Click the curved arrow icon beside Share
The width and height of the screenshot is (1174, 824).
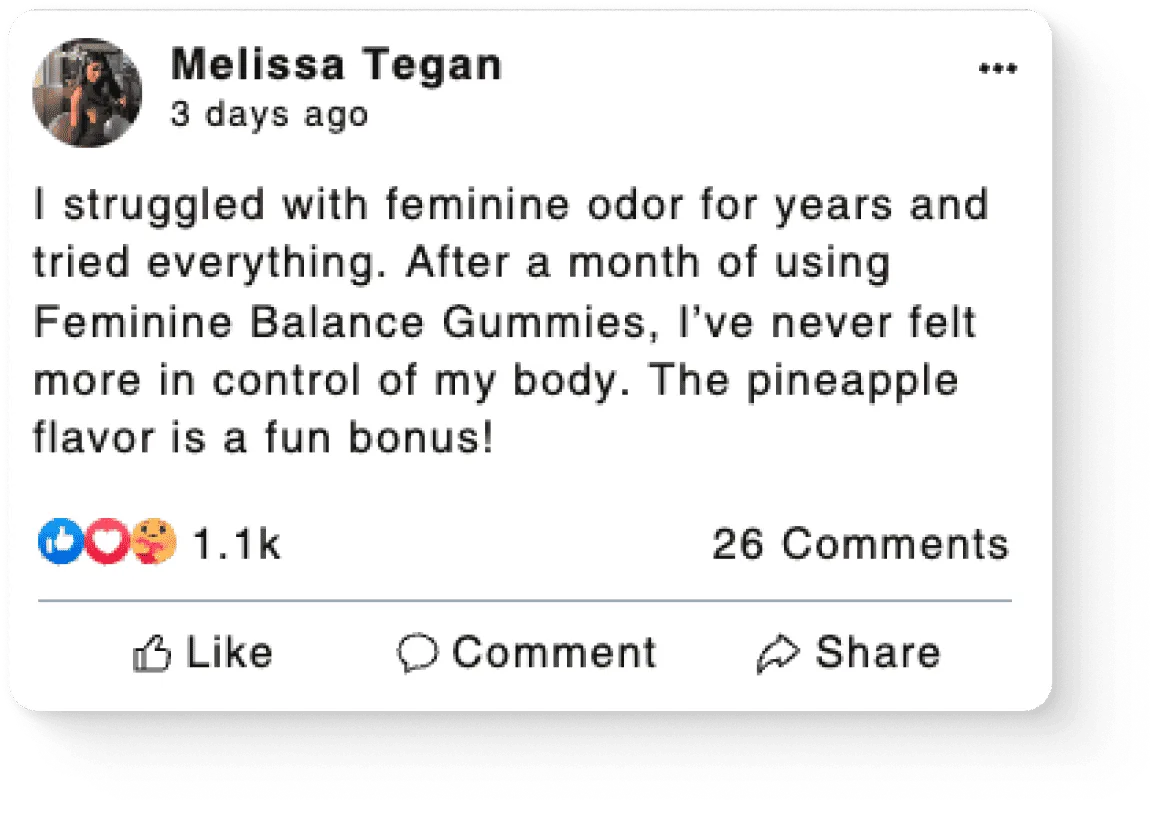tap(777, 655)
